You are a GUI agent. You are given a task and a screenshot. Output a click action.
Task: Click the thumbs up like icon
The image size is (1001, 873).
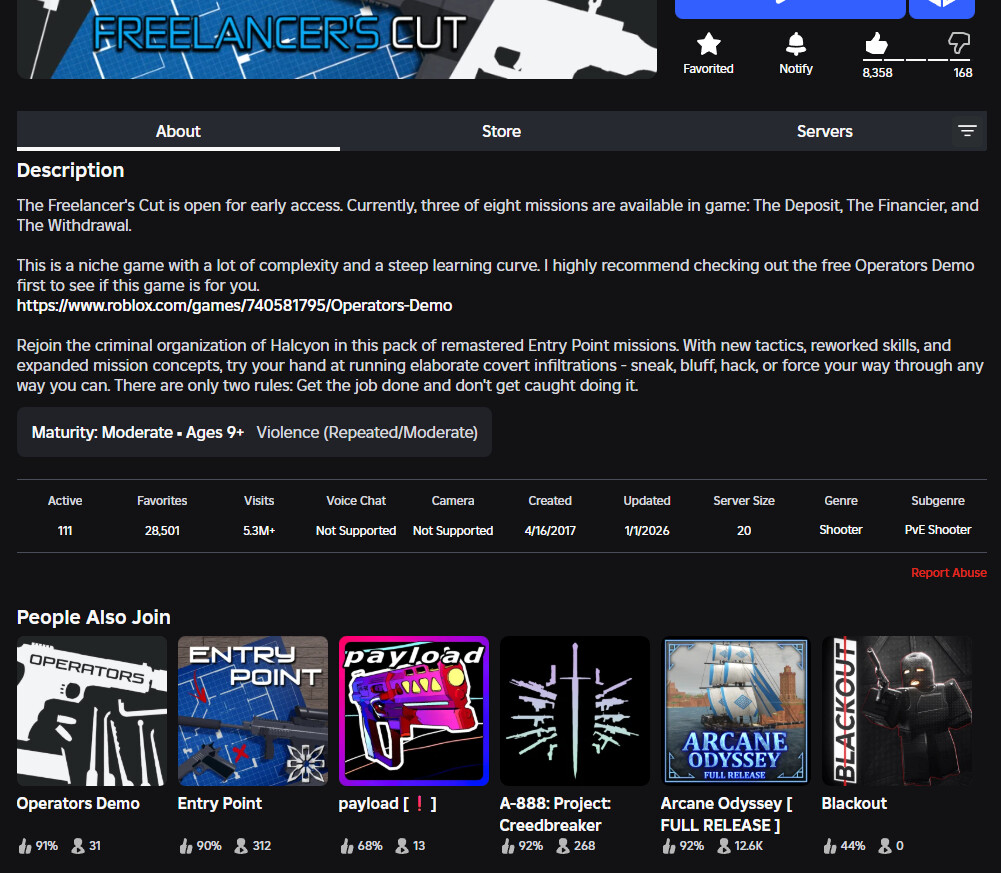click(x=876, y=43)
